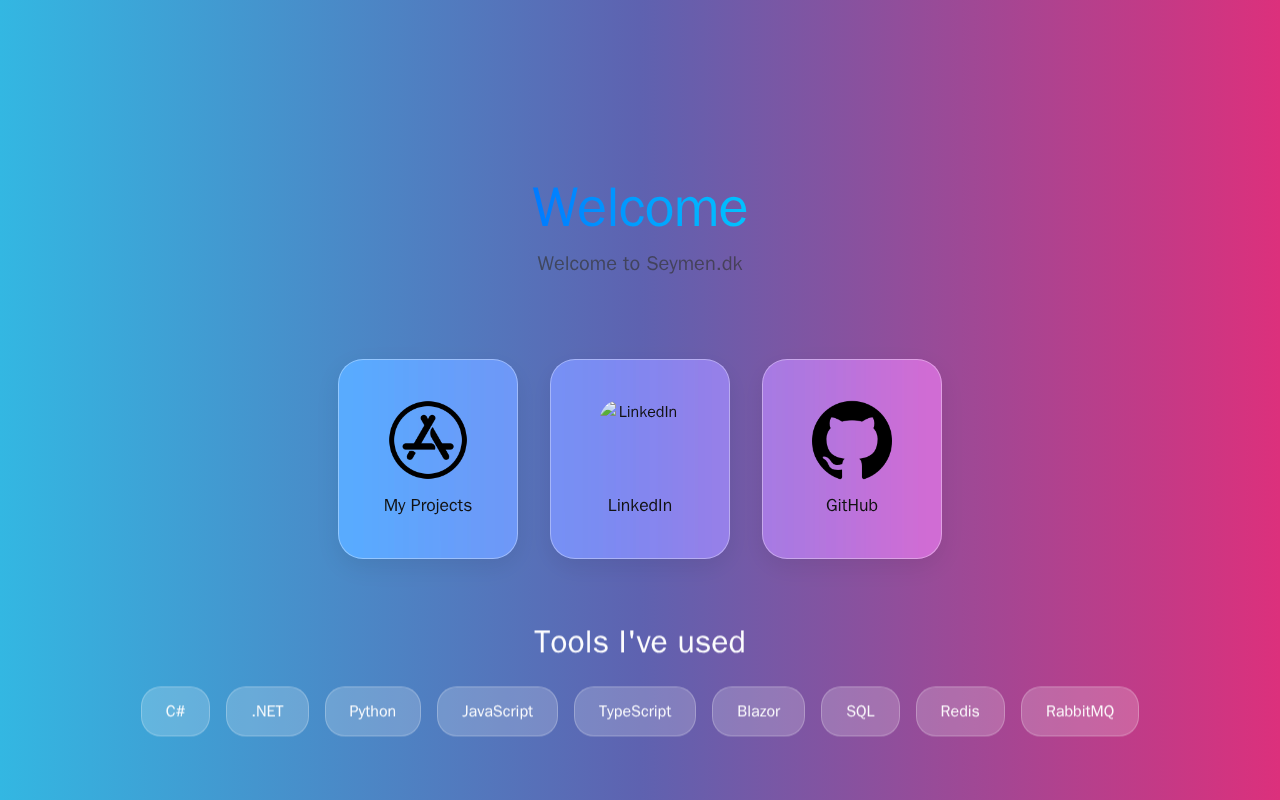1280x800 pixels.
Task: Click the "Welcome to Seymen.dk" subtitle
Action: click(x=640, y=264)
